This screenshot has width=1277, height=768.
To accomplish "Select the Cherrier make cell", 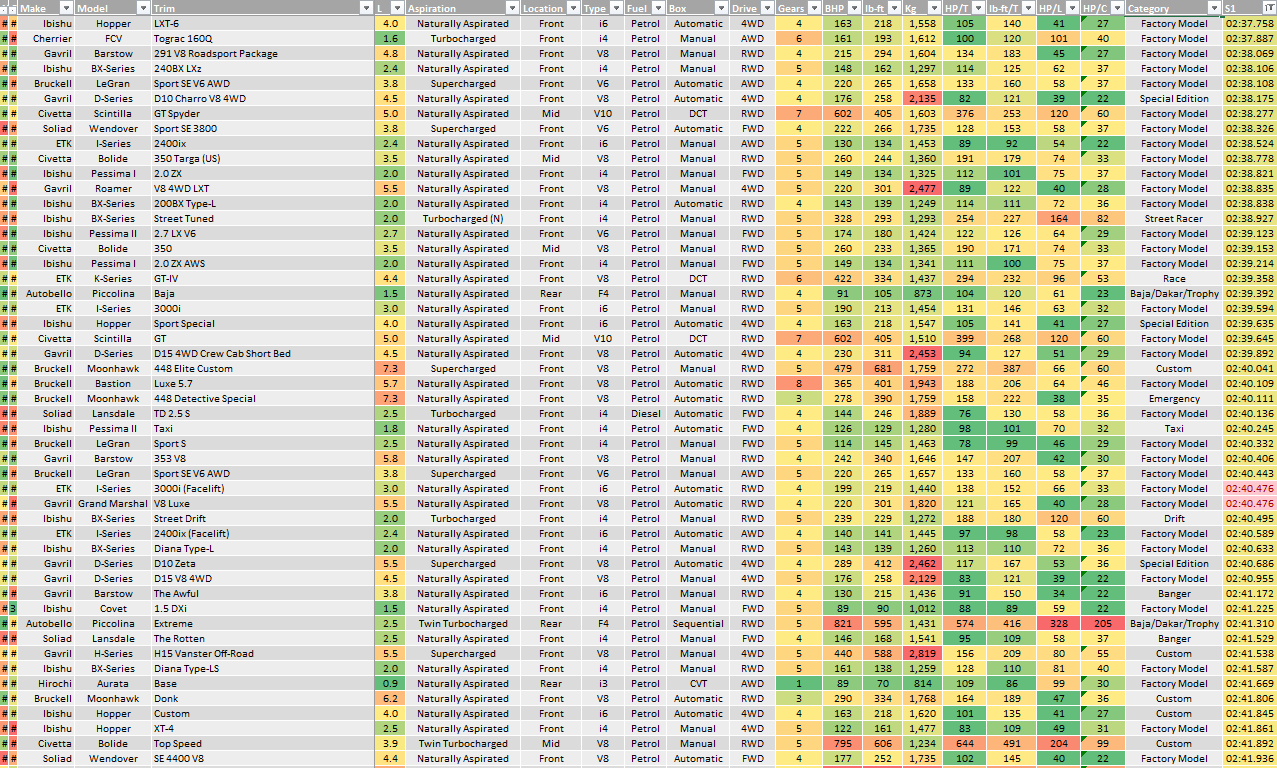I will 48,38.
